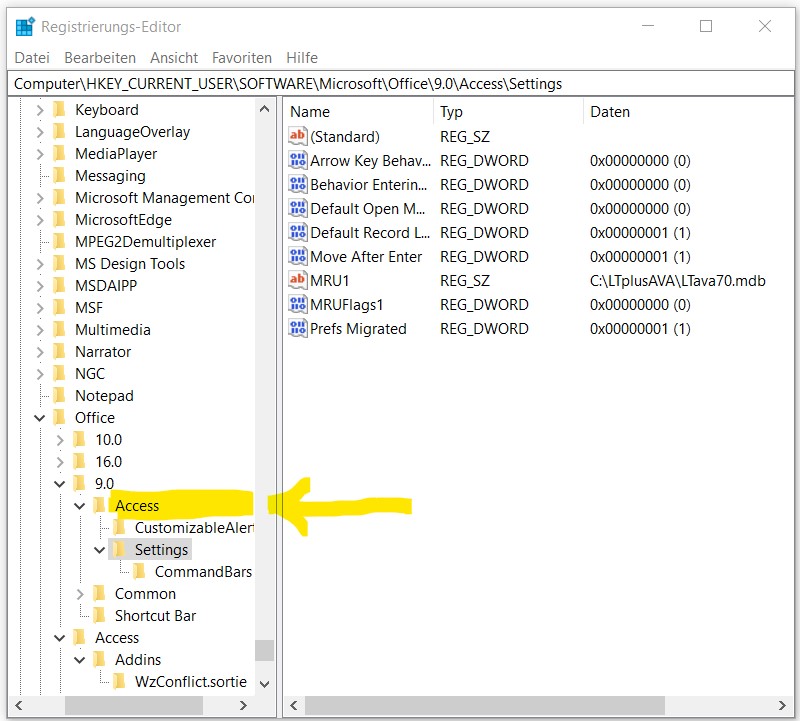Click the folder icon of Messaging

60,175
